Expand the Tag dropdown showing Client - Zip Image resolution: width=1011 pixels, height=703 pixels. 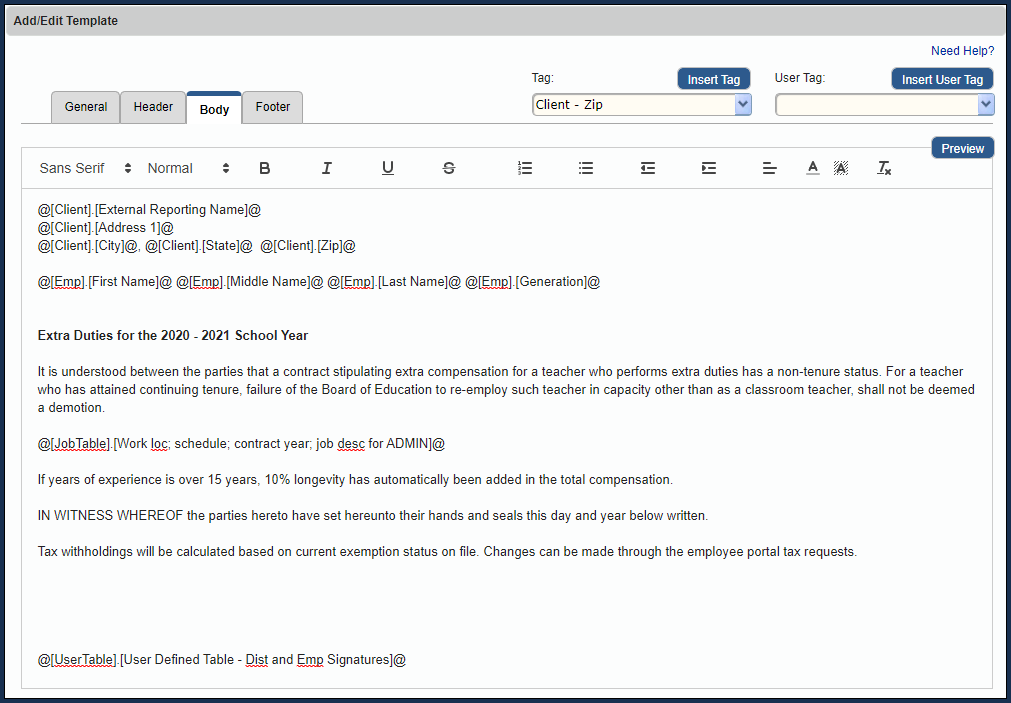(641, 105)
